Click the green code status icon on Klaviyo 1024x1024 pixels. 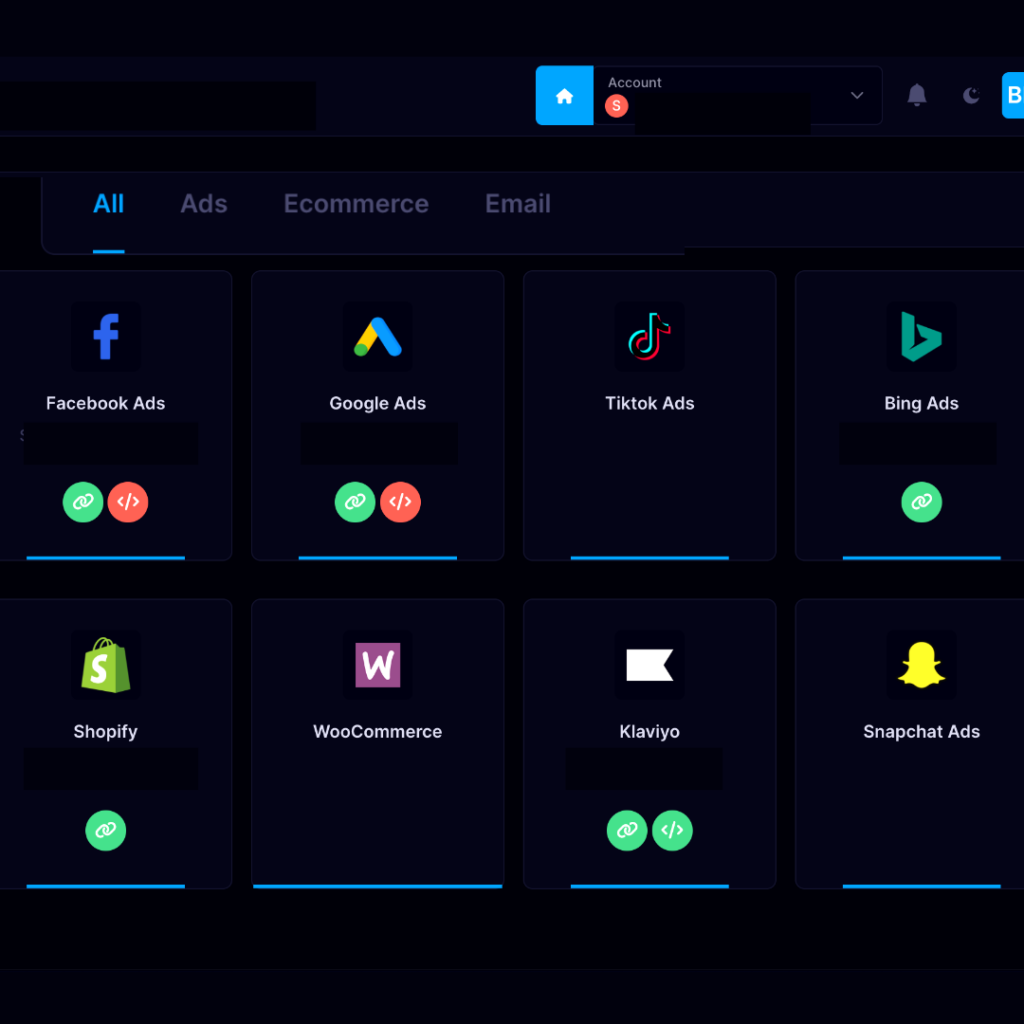(672, 831)
